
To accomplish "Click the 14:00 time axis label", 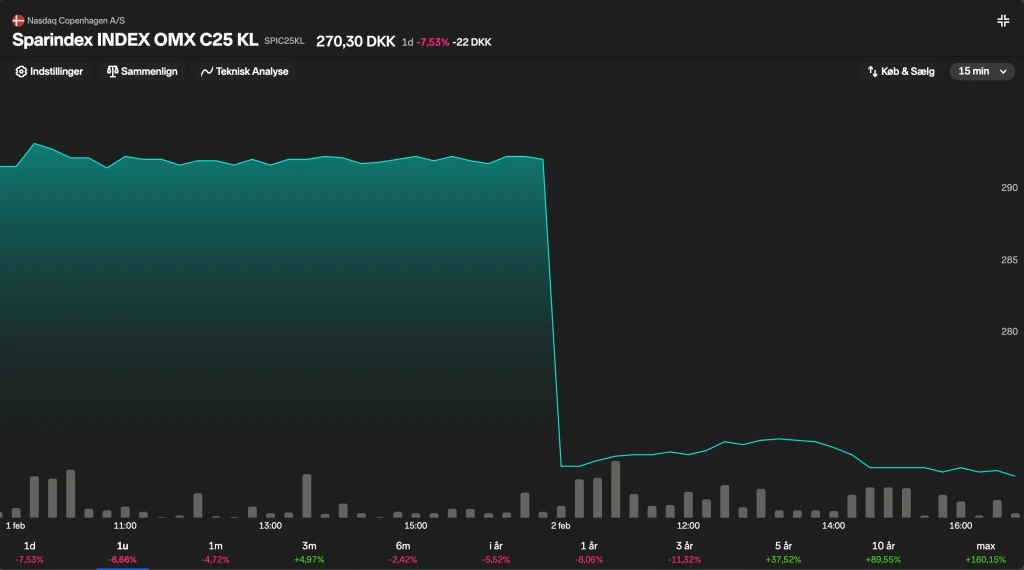I will pyautogui.click(x=833, y=526).
